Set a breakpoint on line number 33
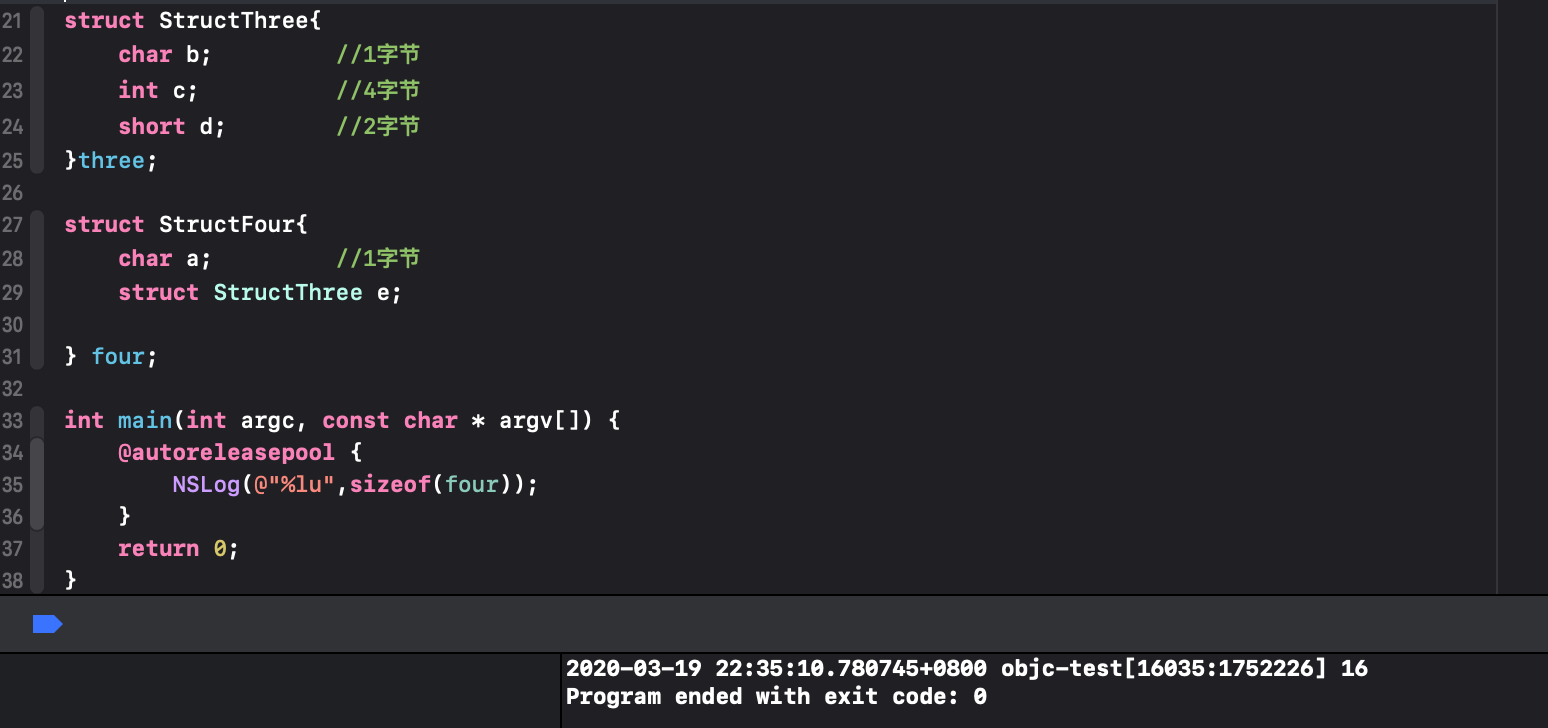Viewport: 1548px width, 728px height. (x=12, y=420)
